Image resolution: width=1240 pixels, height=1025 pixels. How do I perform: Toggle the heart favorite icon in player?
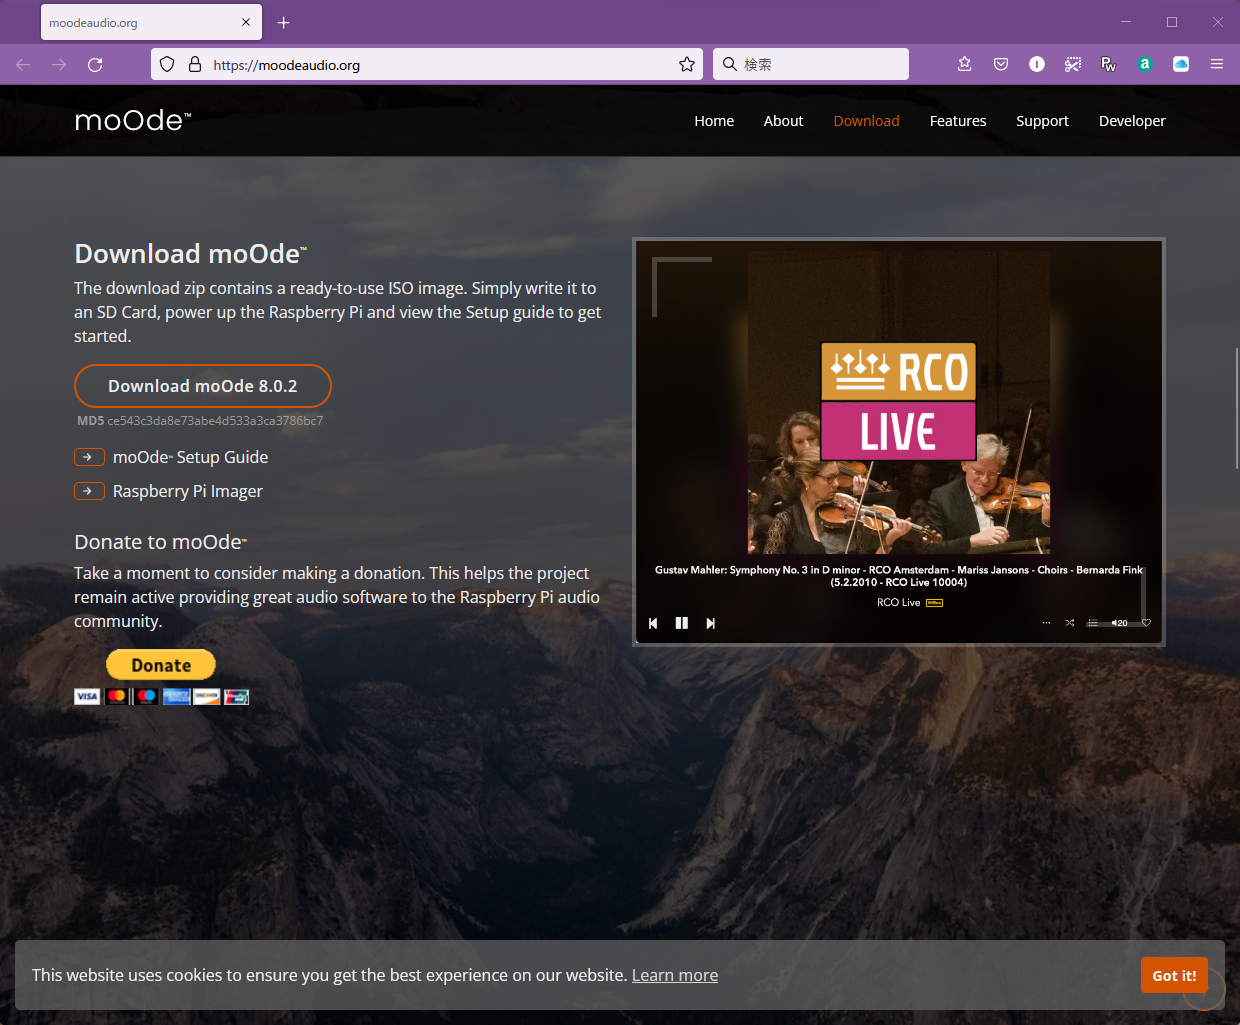(1146, 623)
